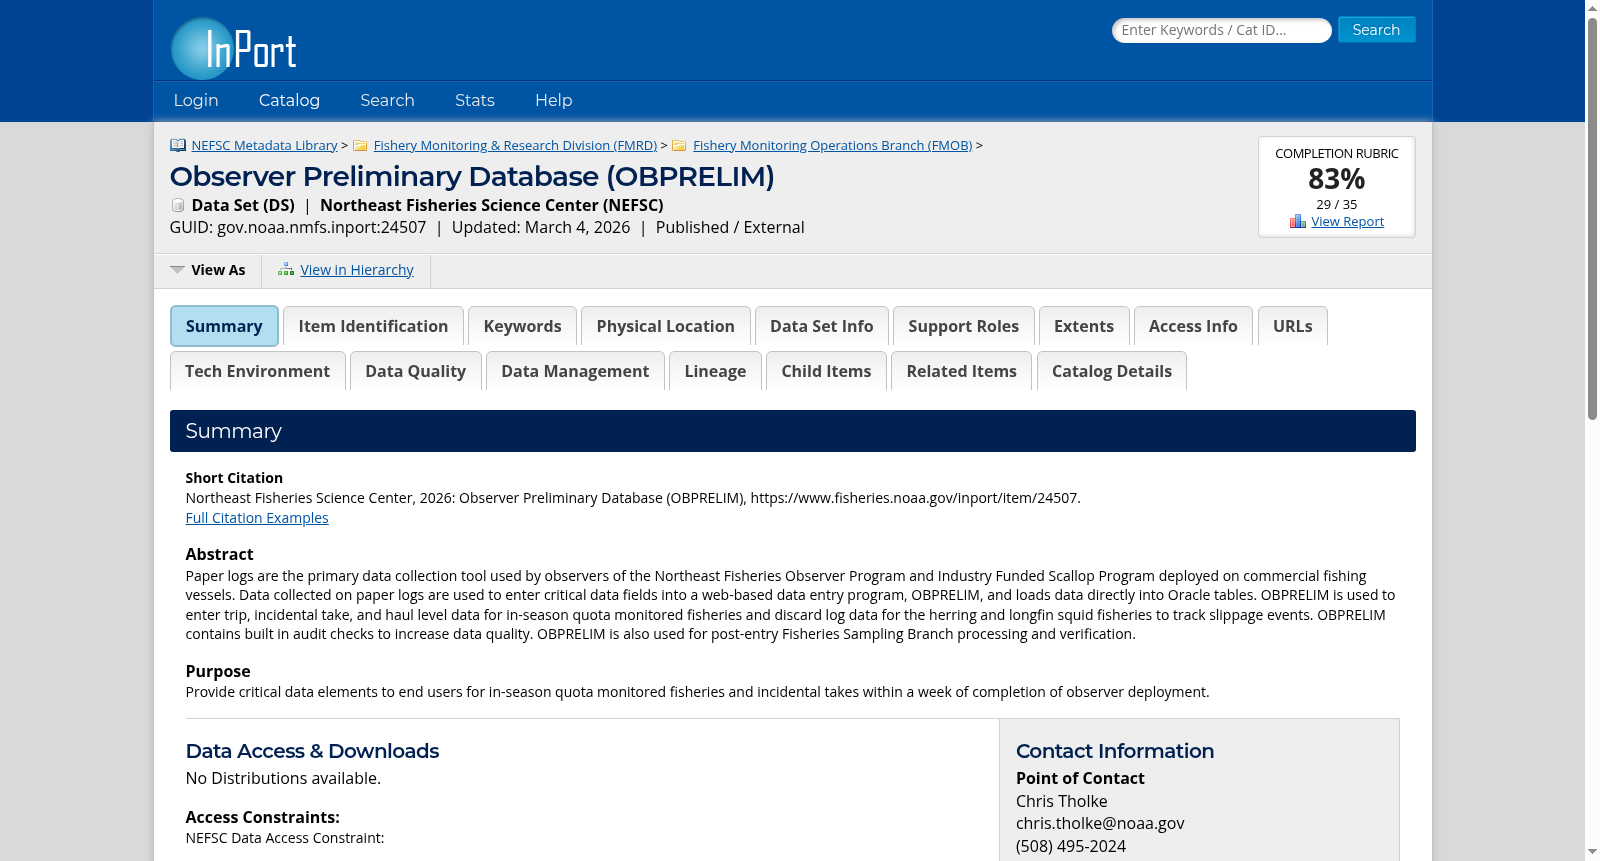Image resolution: width=1600 pixels, height=861 pixels.
Task: Click the Contact Information heading
Action: 1115,751
